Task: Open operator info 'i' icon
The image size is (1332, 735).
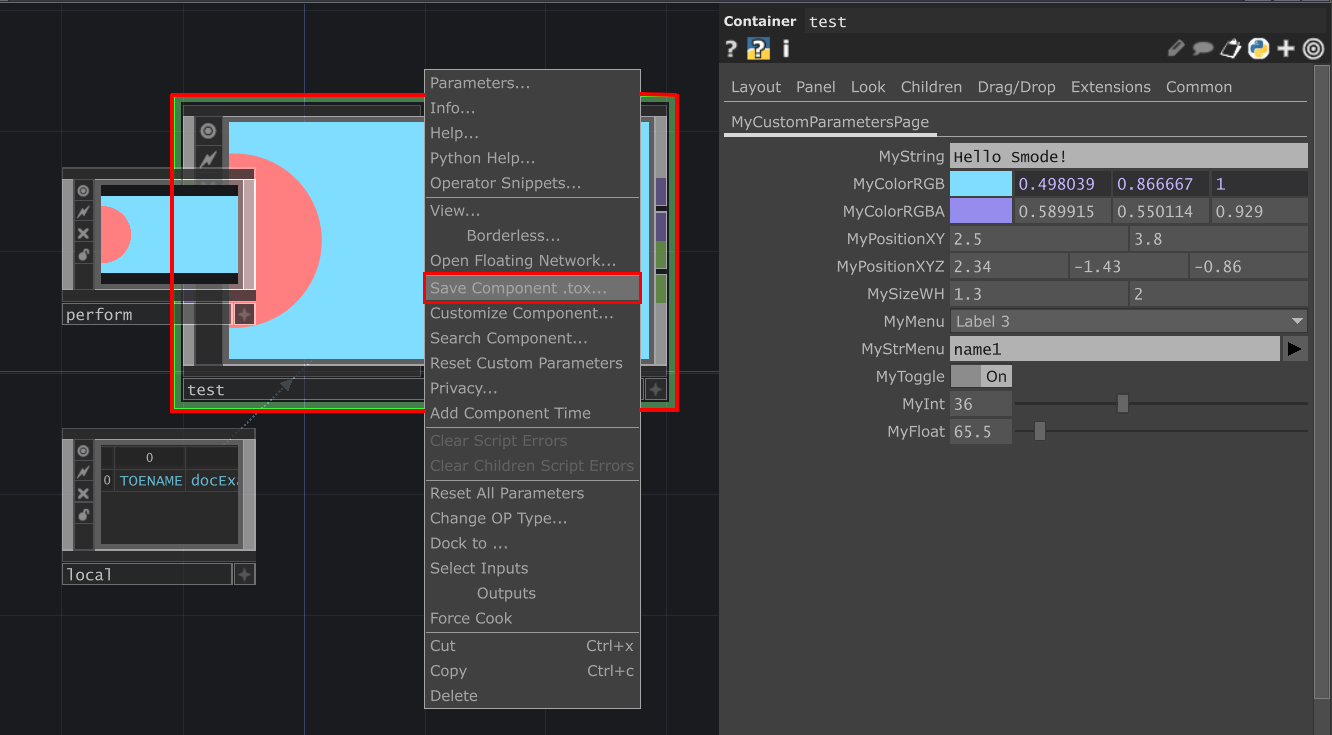Action: coord(785,48)
